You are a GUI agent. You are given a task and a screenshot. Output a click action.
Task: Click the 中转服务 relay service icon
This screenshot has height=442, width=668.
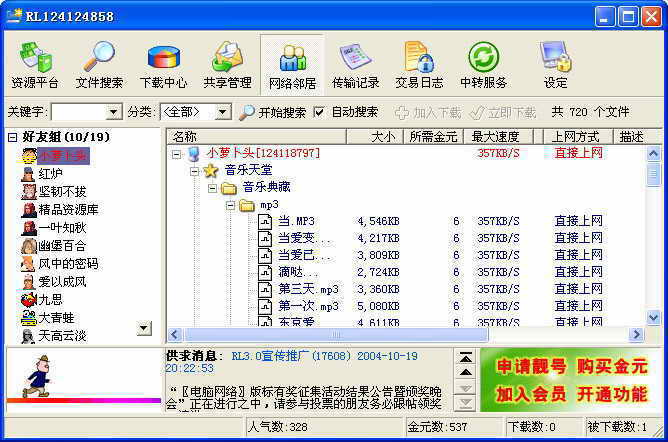(483, 65)
